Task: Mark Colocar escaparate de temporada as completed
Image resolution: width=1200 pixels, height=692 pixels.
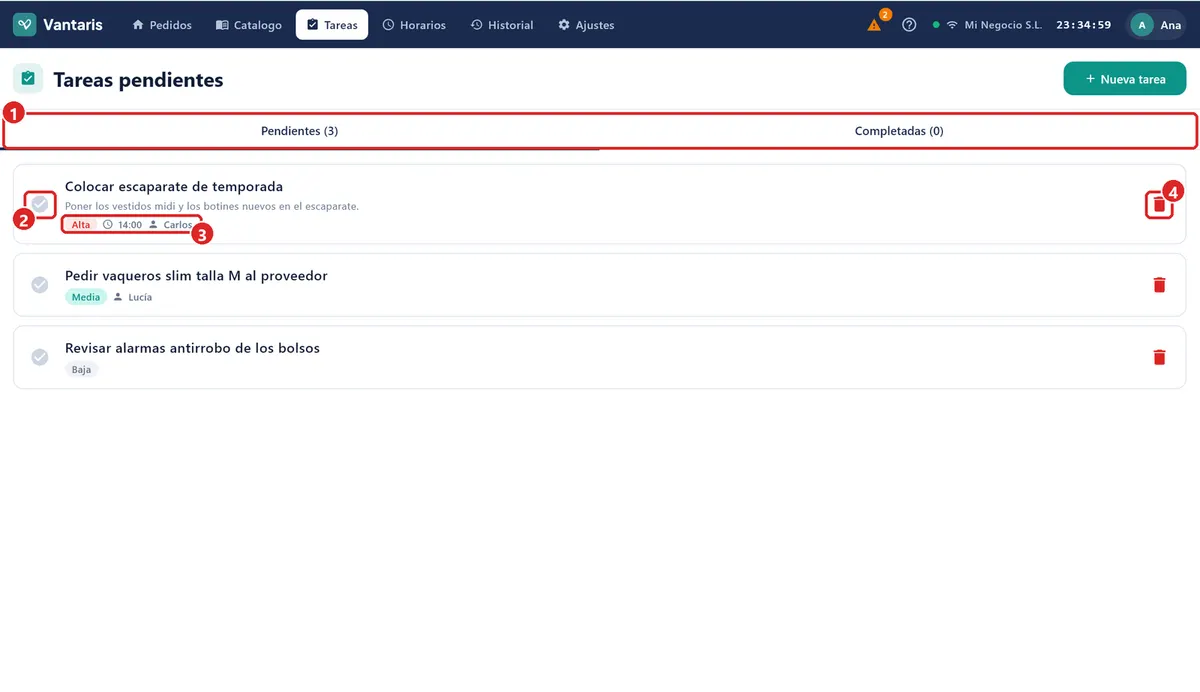Action: 40,204
